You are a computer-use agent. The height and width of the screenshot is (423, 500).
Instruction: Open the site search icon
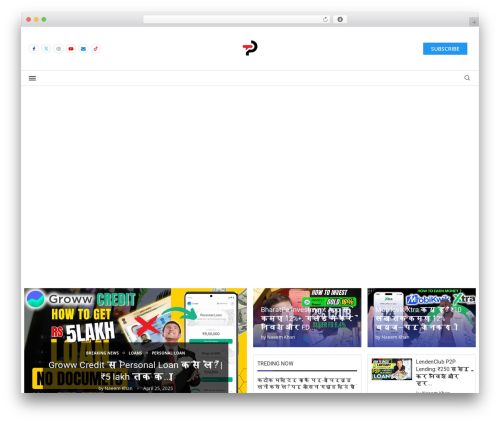point(467,78)
